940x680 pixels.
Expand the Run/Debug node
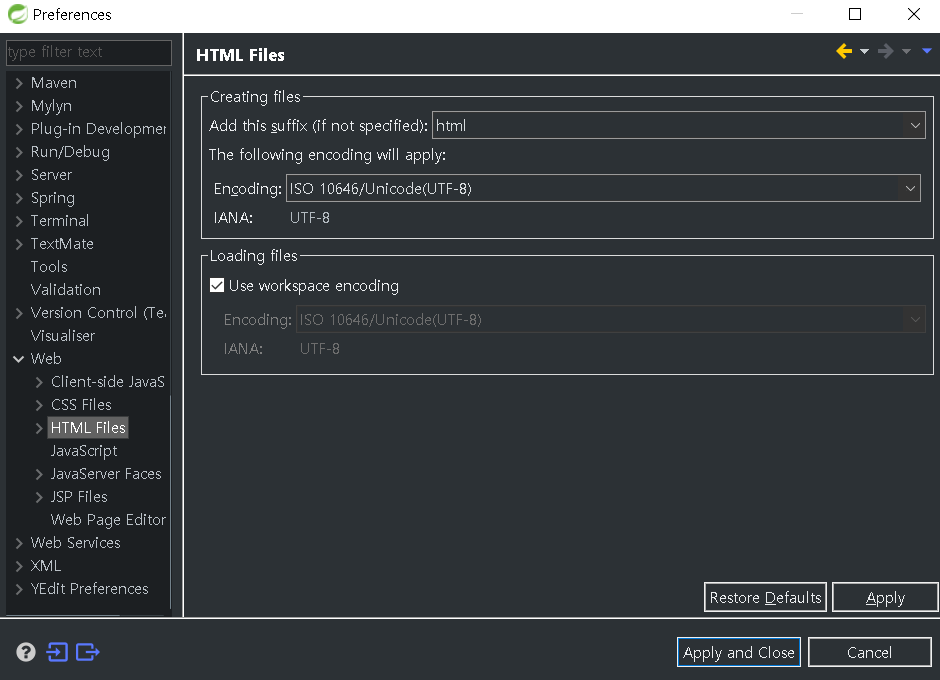(19, 152)
